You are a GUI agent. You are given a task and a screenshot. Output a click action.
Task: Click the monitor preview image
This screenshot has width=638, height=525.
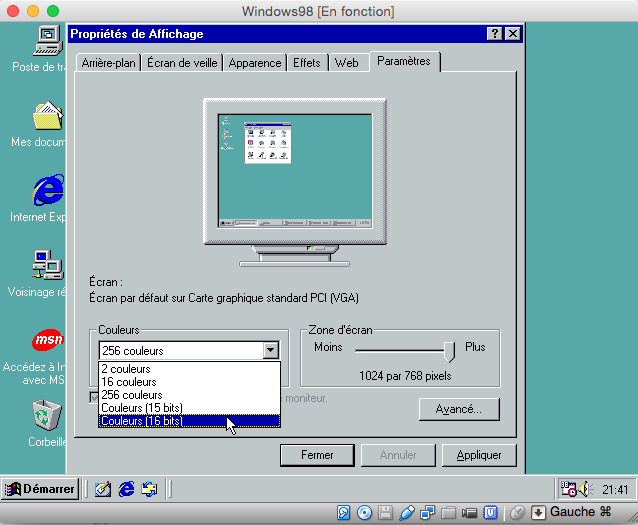(x=295, y=182)
